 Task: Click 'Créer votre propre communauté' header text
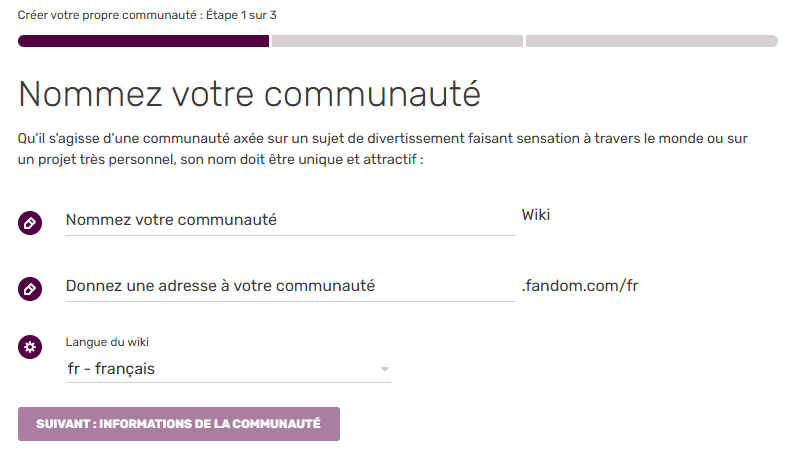point(100,16)
